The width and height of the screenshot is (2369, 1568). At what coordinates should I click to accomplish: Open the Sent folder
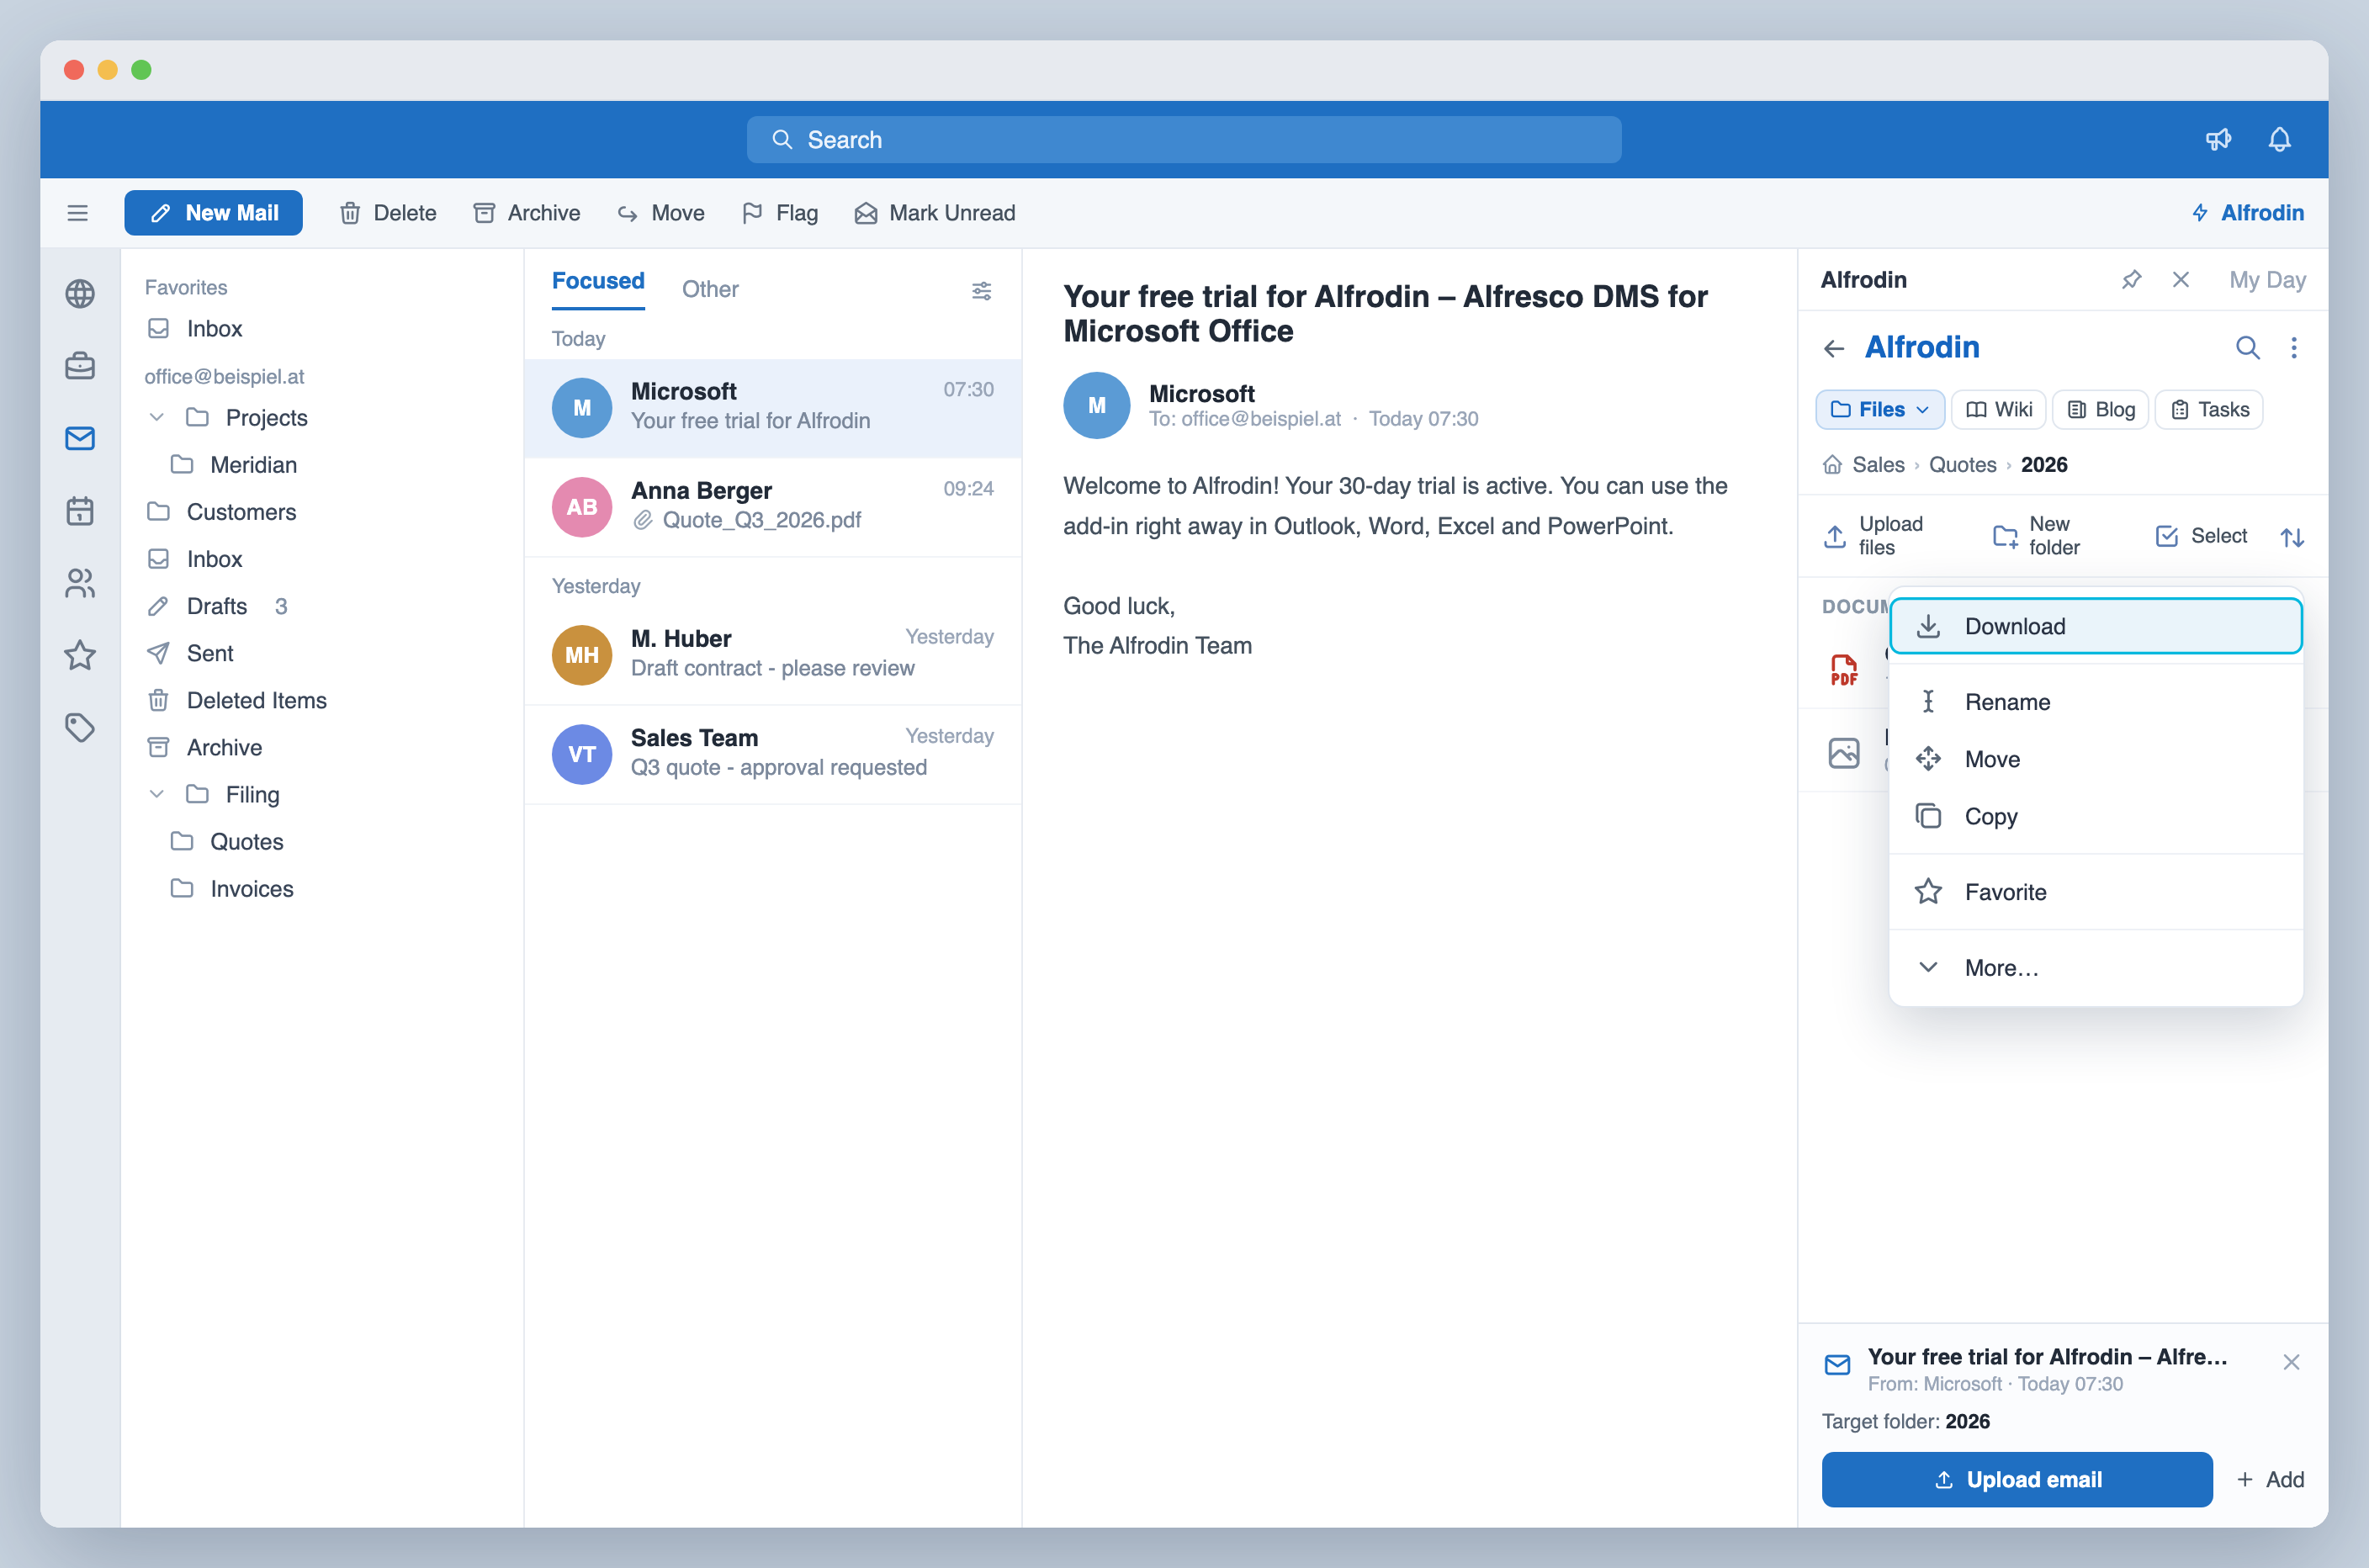point(322,653)
